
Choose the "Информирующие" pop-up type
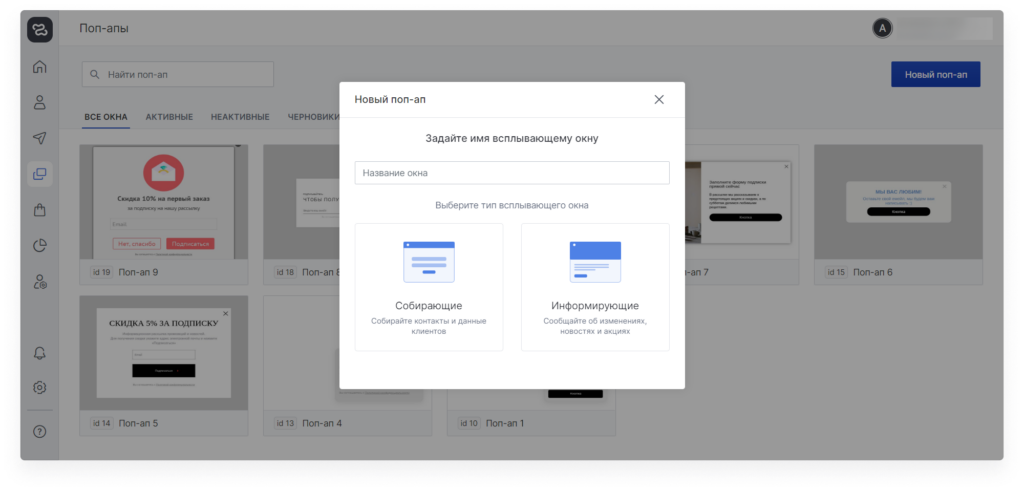595,287
